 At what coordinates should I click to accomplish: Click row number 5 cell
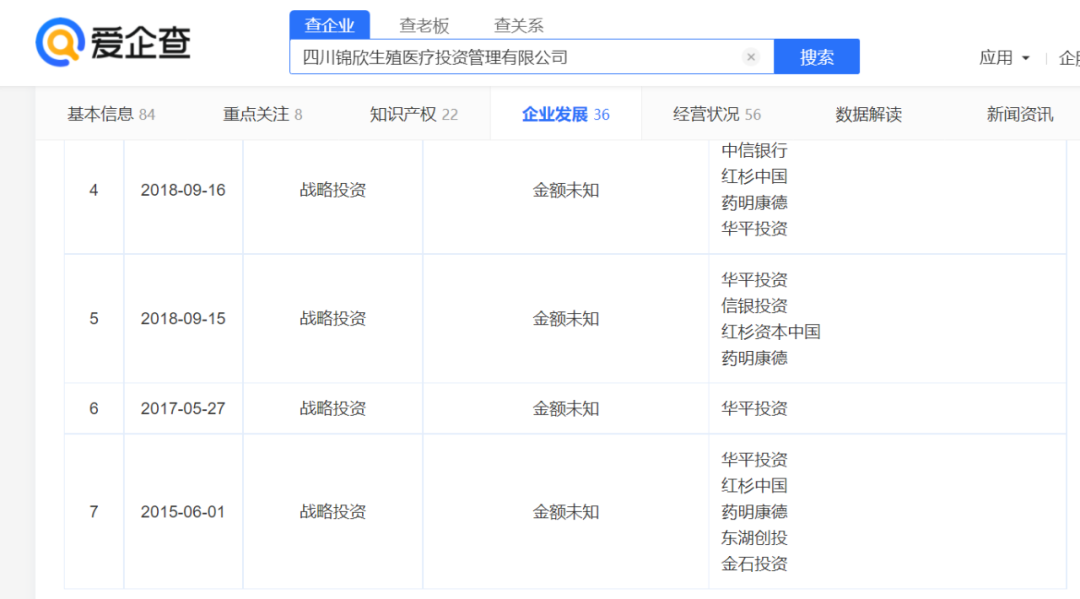94,318
